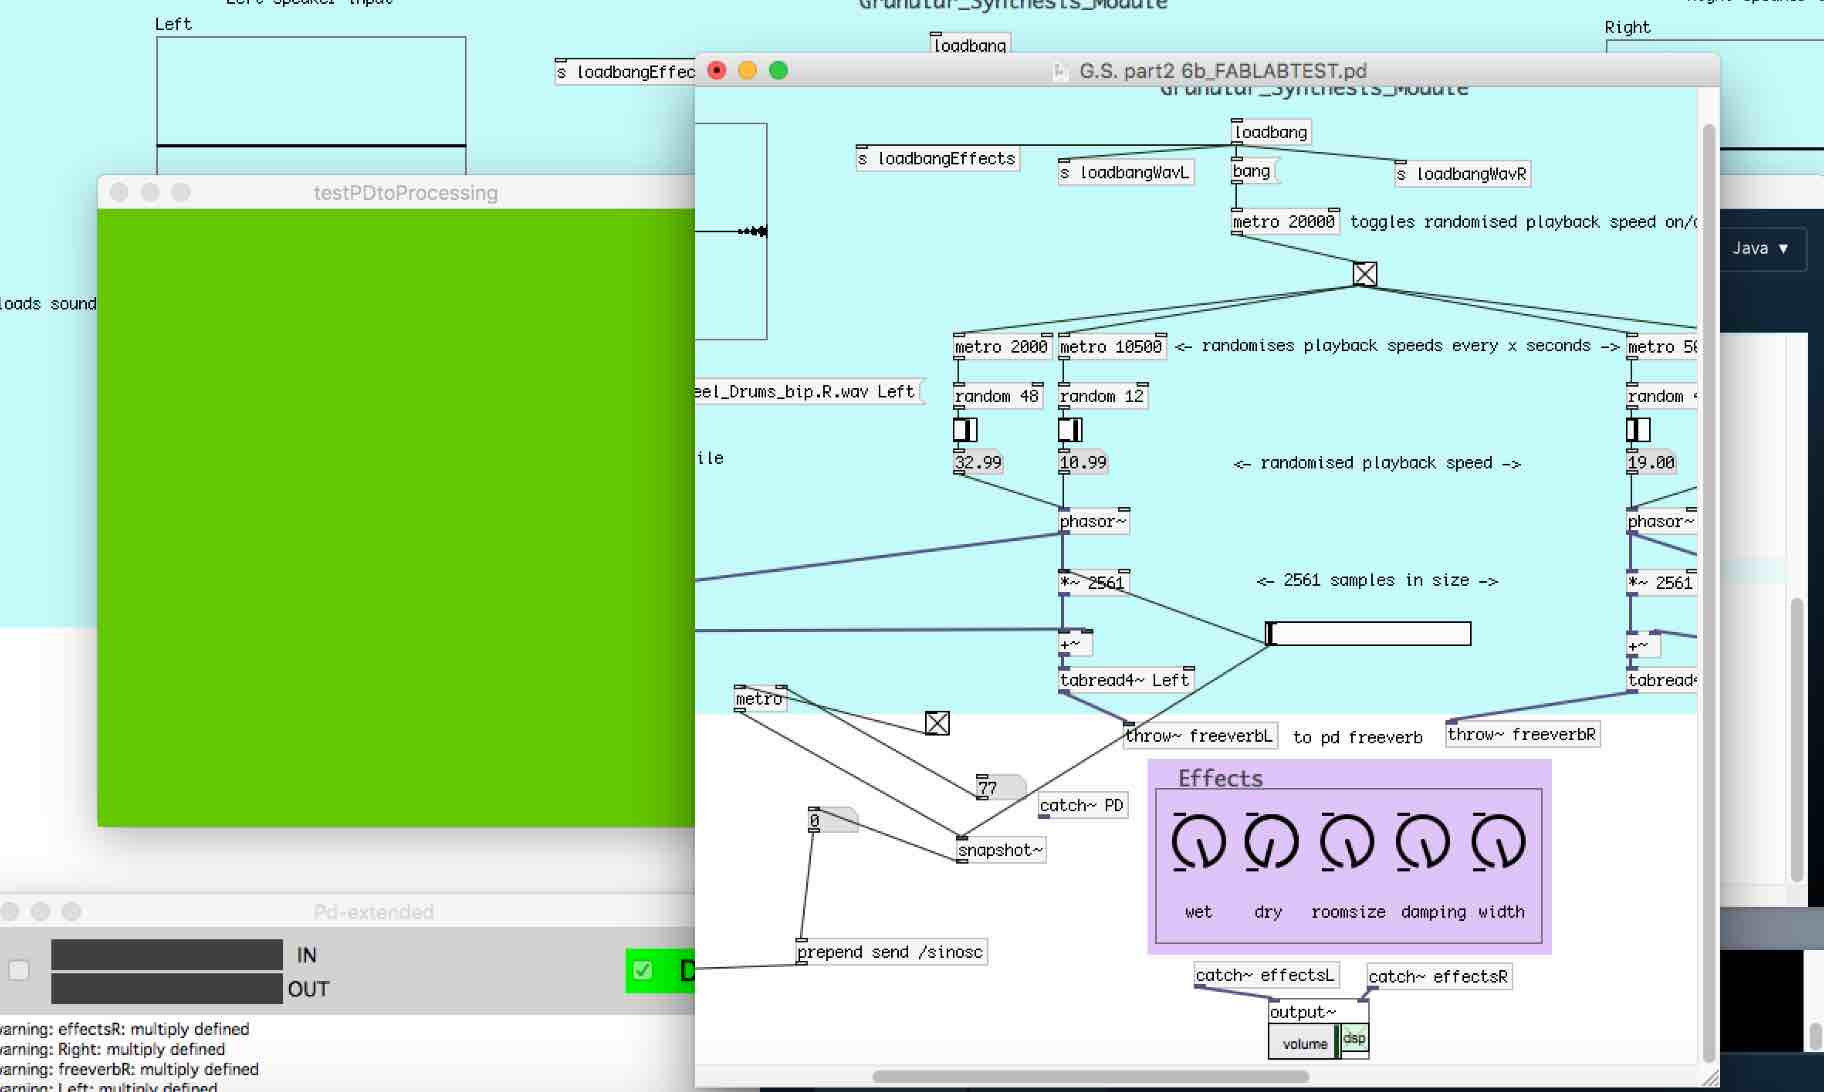Select the metro 2000 object
Screen dimensions: 1824x1092
[x=1002, y=346]
